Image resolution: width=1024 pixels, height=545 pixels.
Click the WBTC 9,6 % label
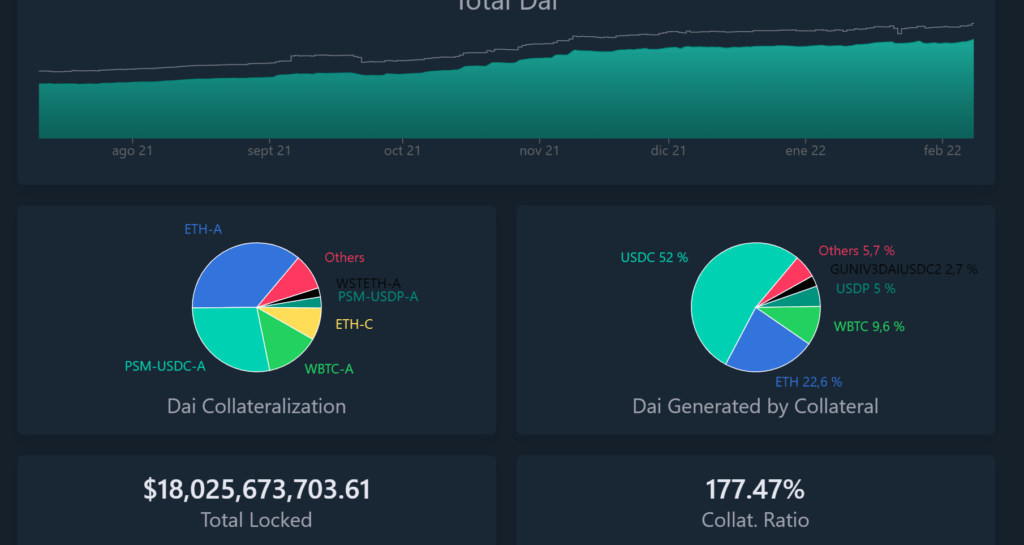869,326
